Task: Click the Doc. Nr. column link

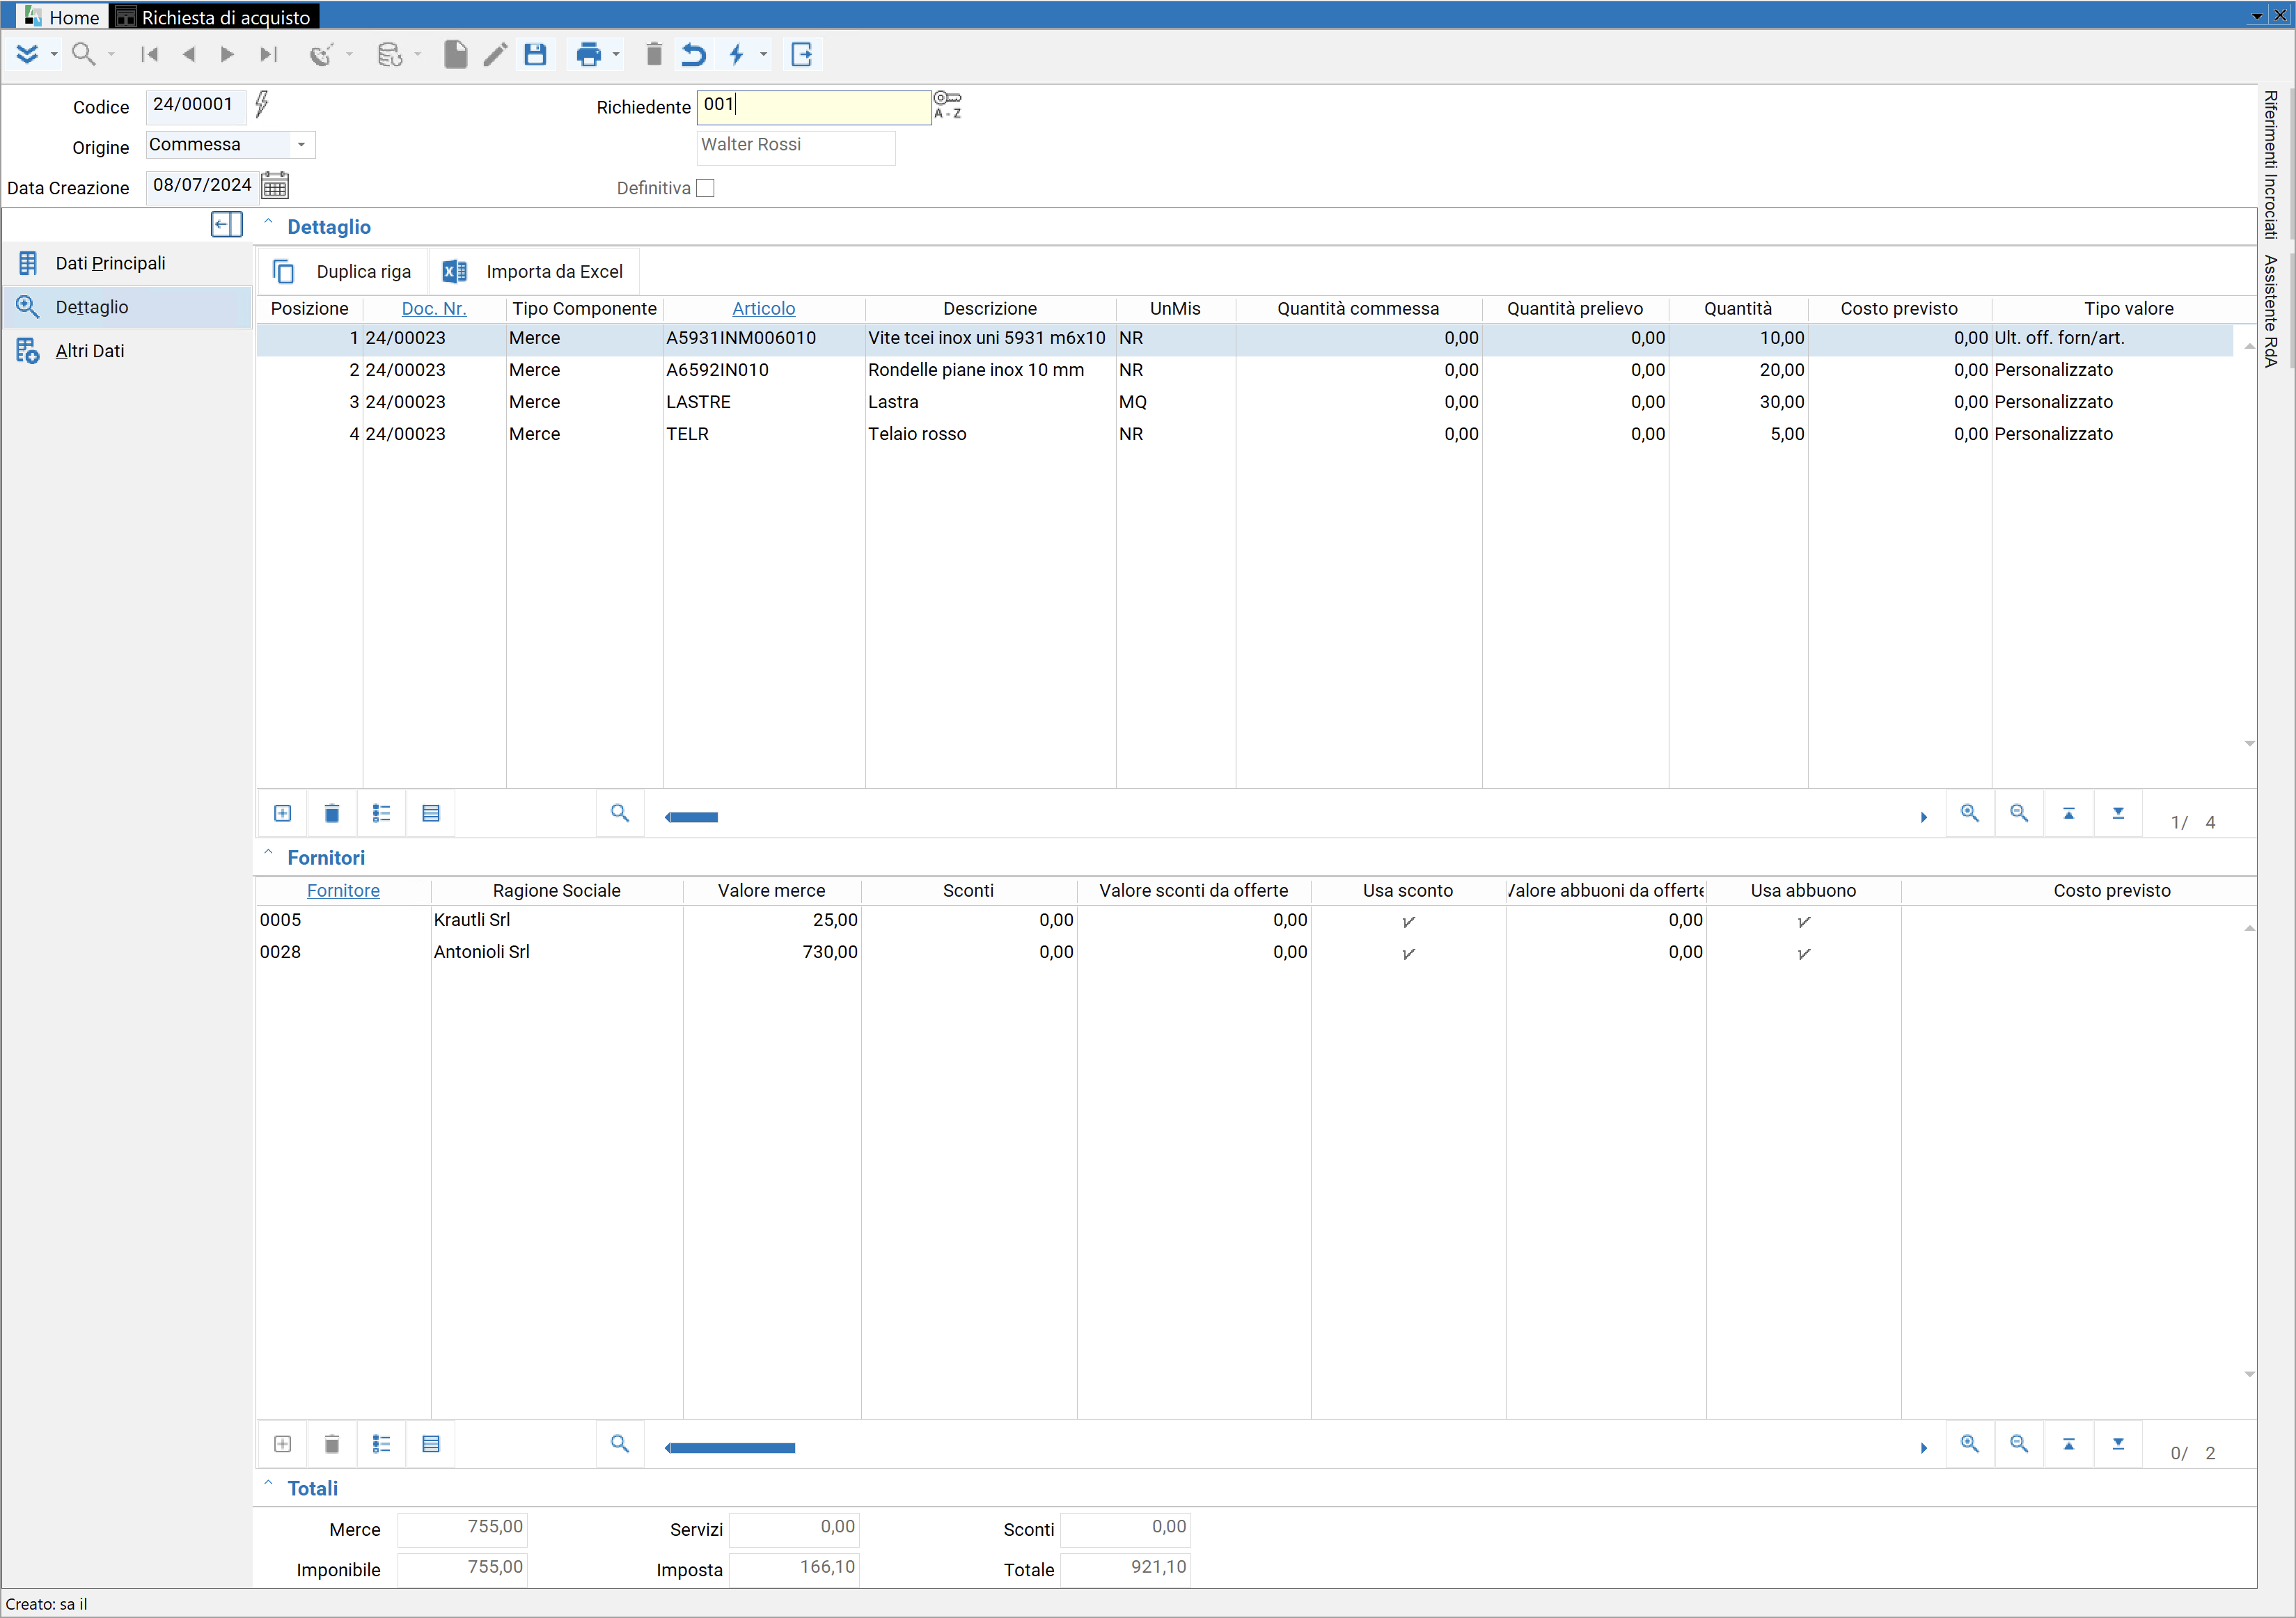Action: point(434,309)
